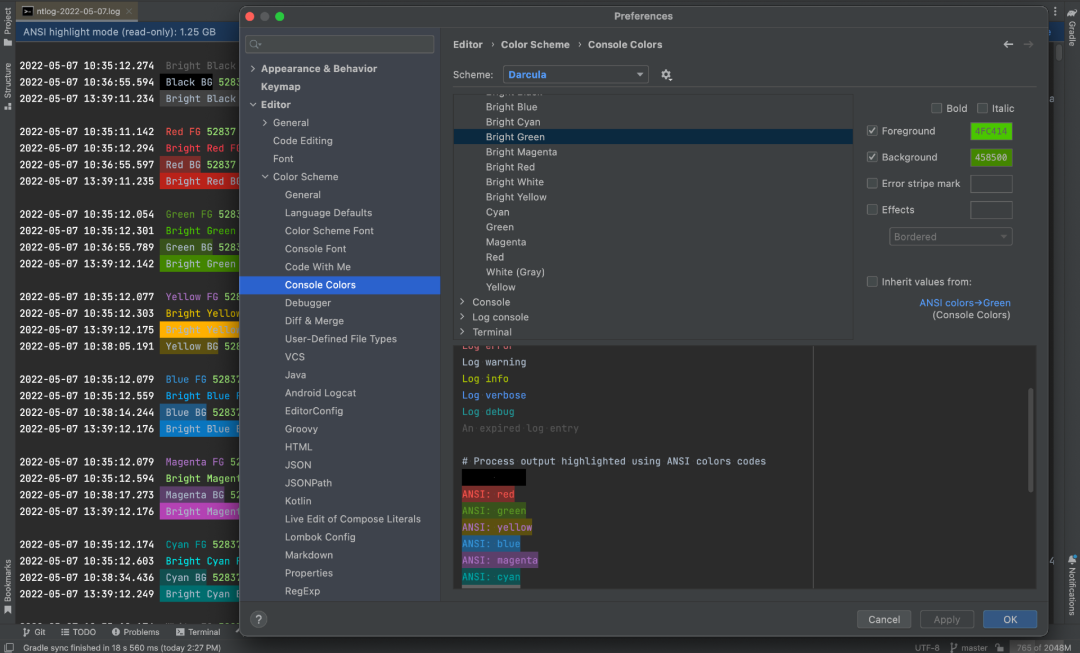Open the Terminal tool window

pos(198,631)
